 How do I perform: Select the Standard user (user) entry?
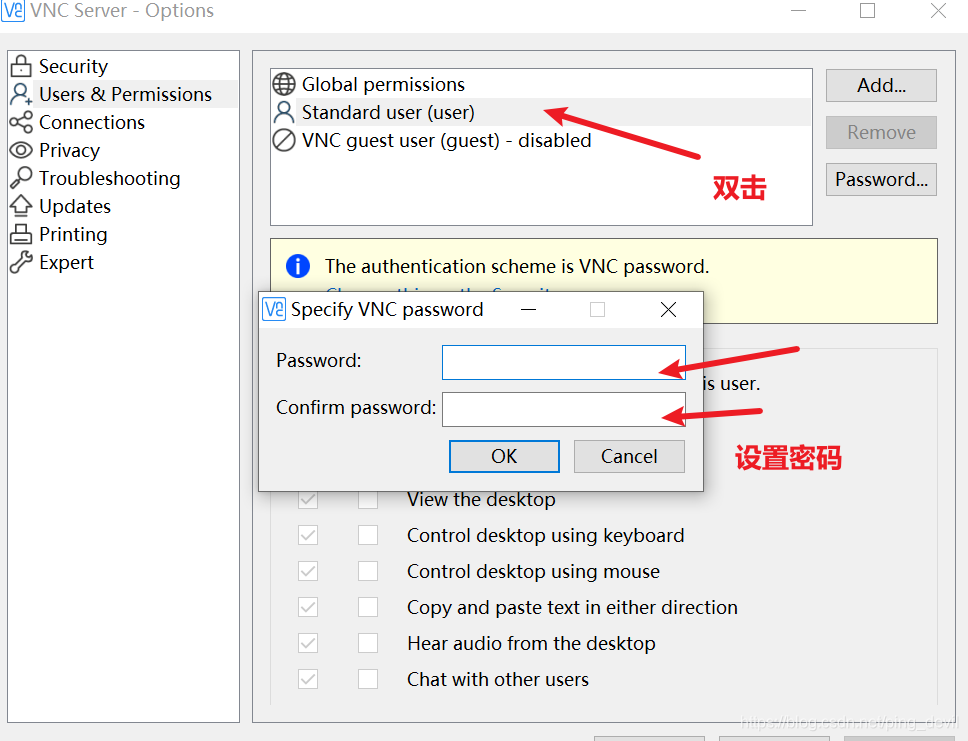pos(390,112)
